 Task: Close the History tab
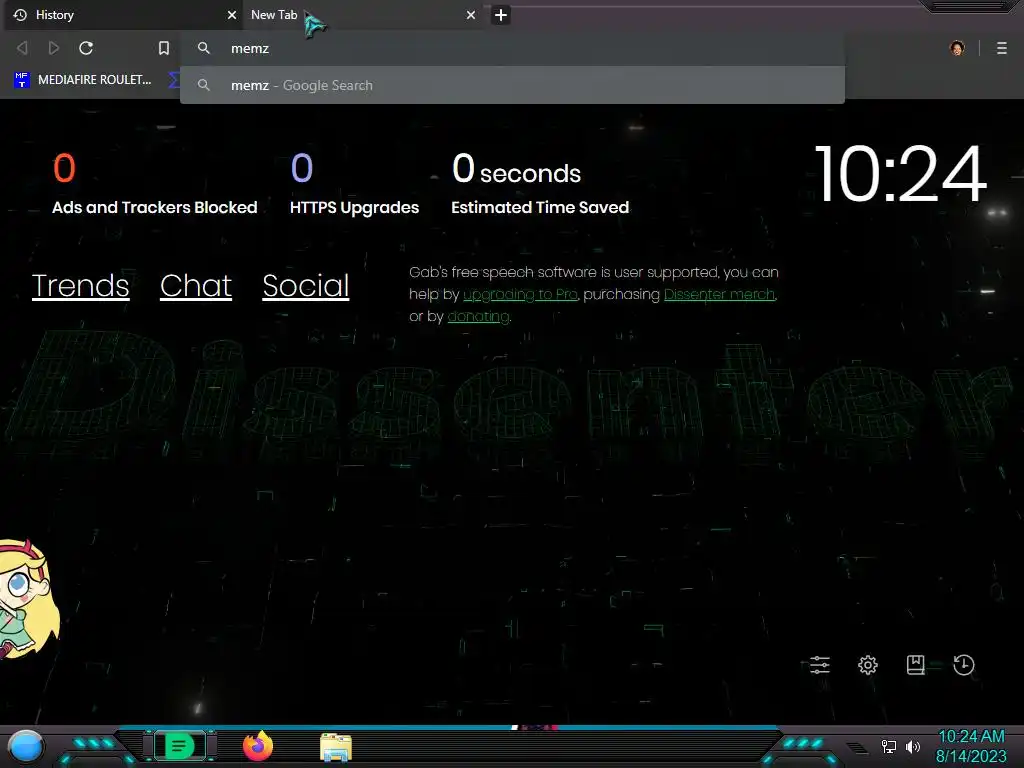point(231,15)
